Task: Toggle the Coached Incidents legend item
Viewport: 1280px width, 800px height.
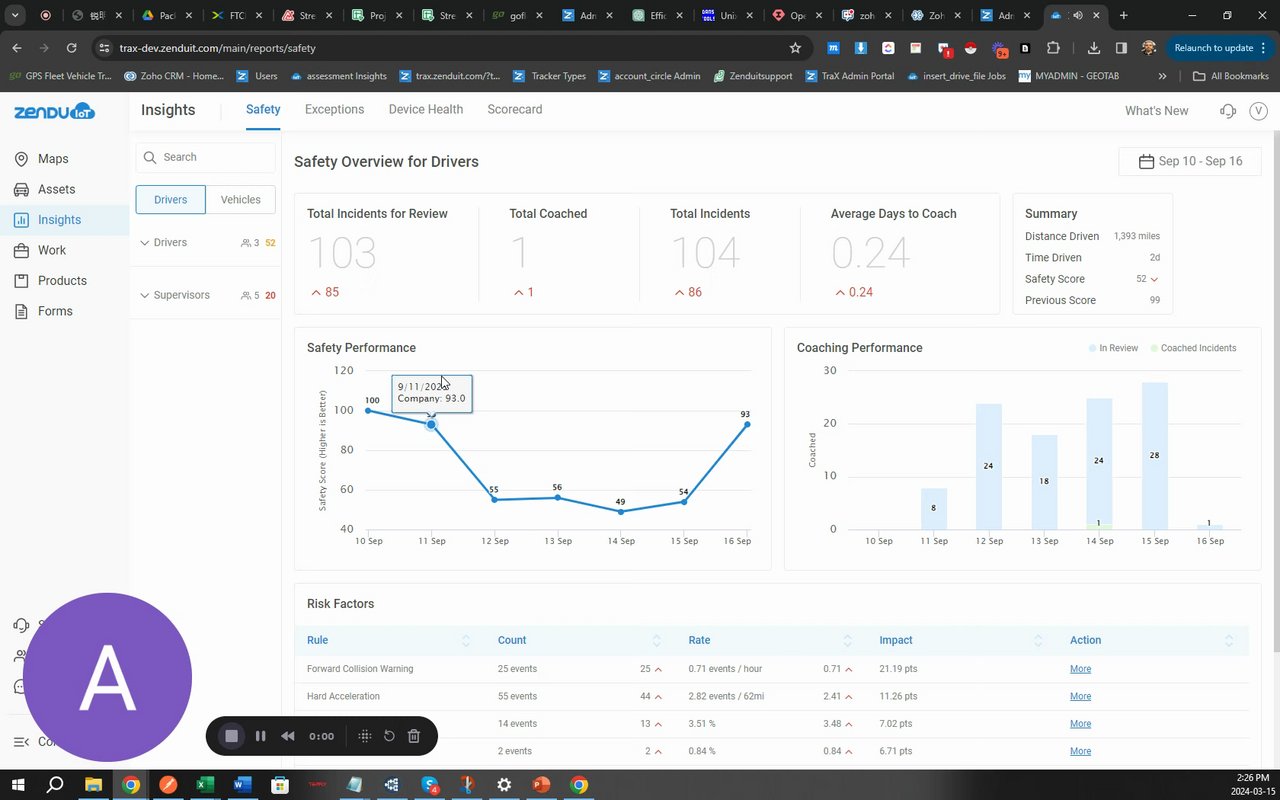Action: coord(1193,348)
